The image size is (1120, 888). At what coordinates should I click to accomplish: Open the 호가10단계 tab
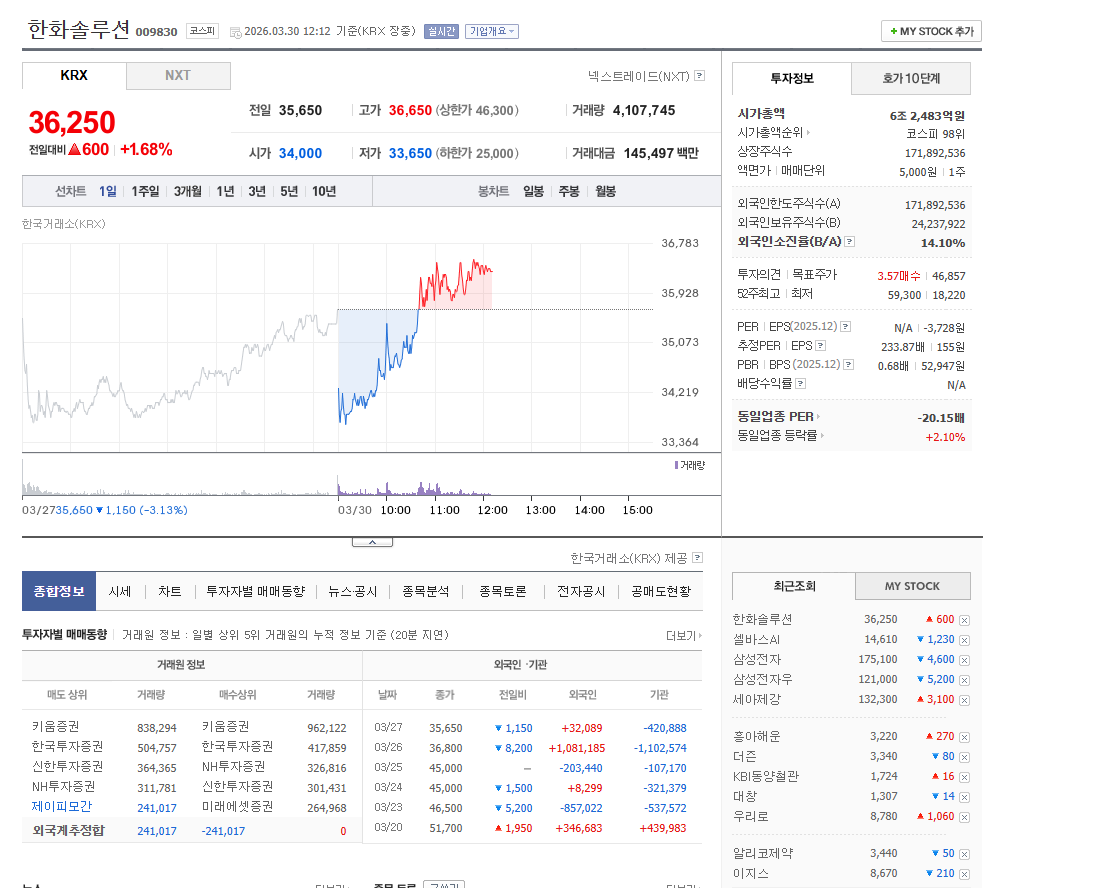911,79
